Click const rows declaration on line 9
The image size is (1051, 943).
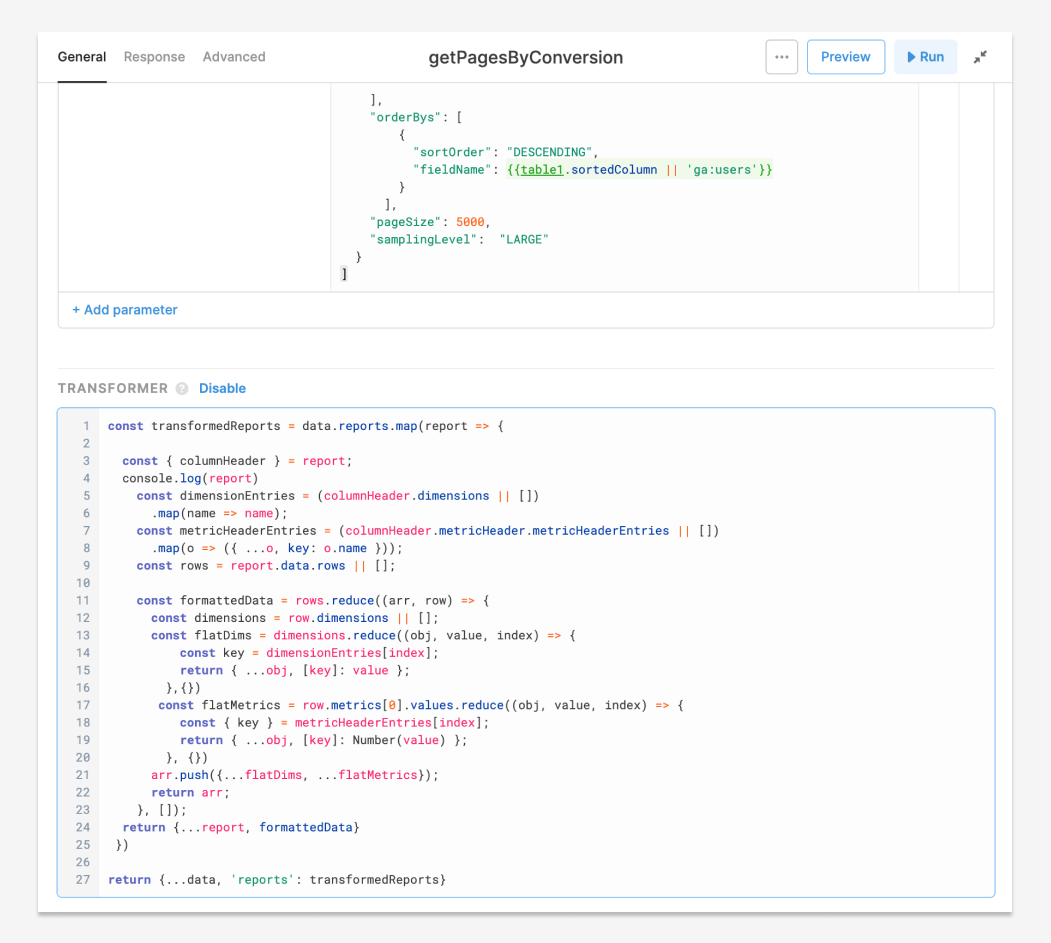pyautogui.click(x=266, y=566)
